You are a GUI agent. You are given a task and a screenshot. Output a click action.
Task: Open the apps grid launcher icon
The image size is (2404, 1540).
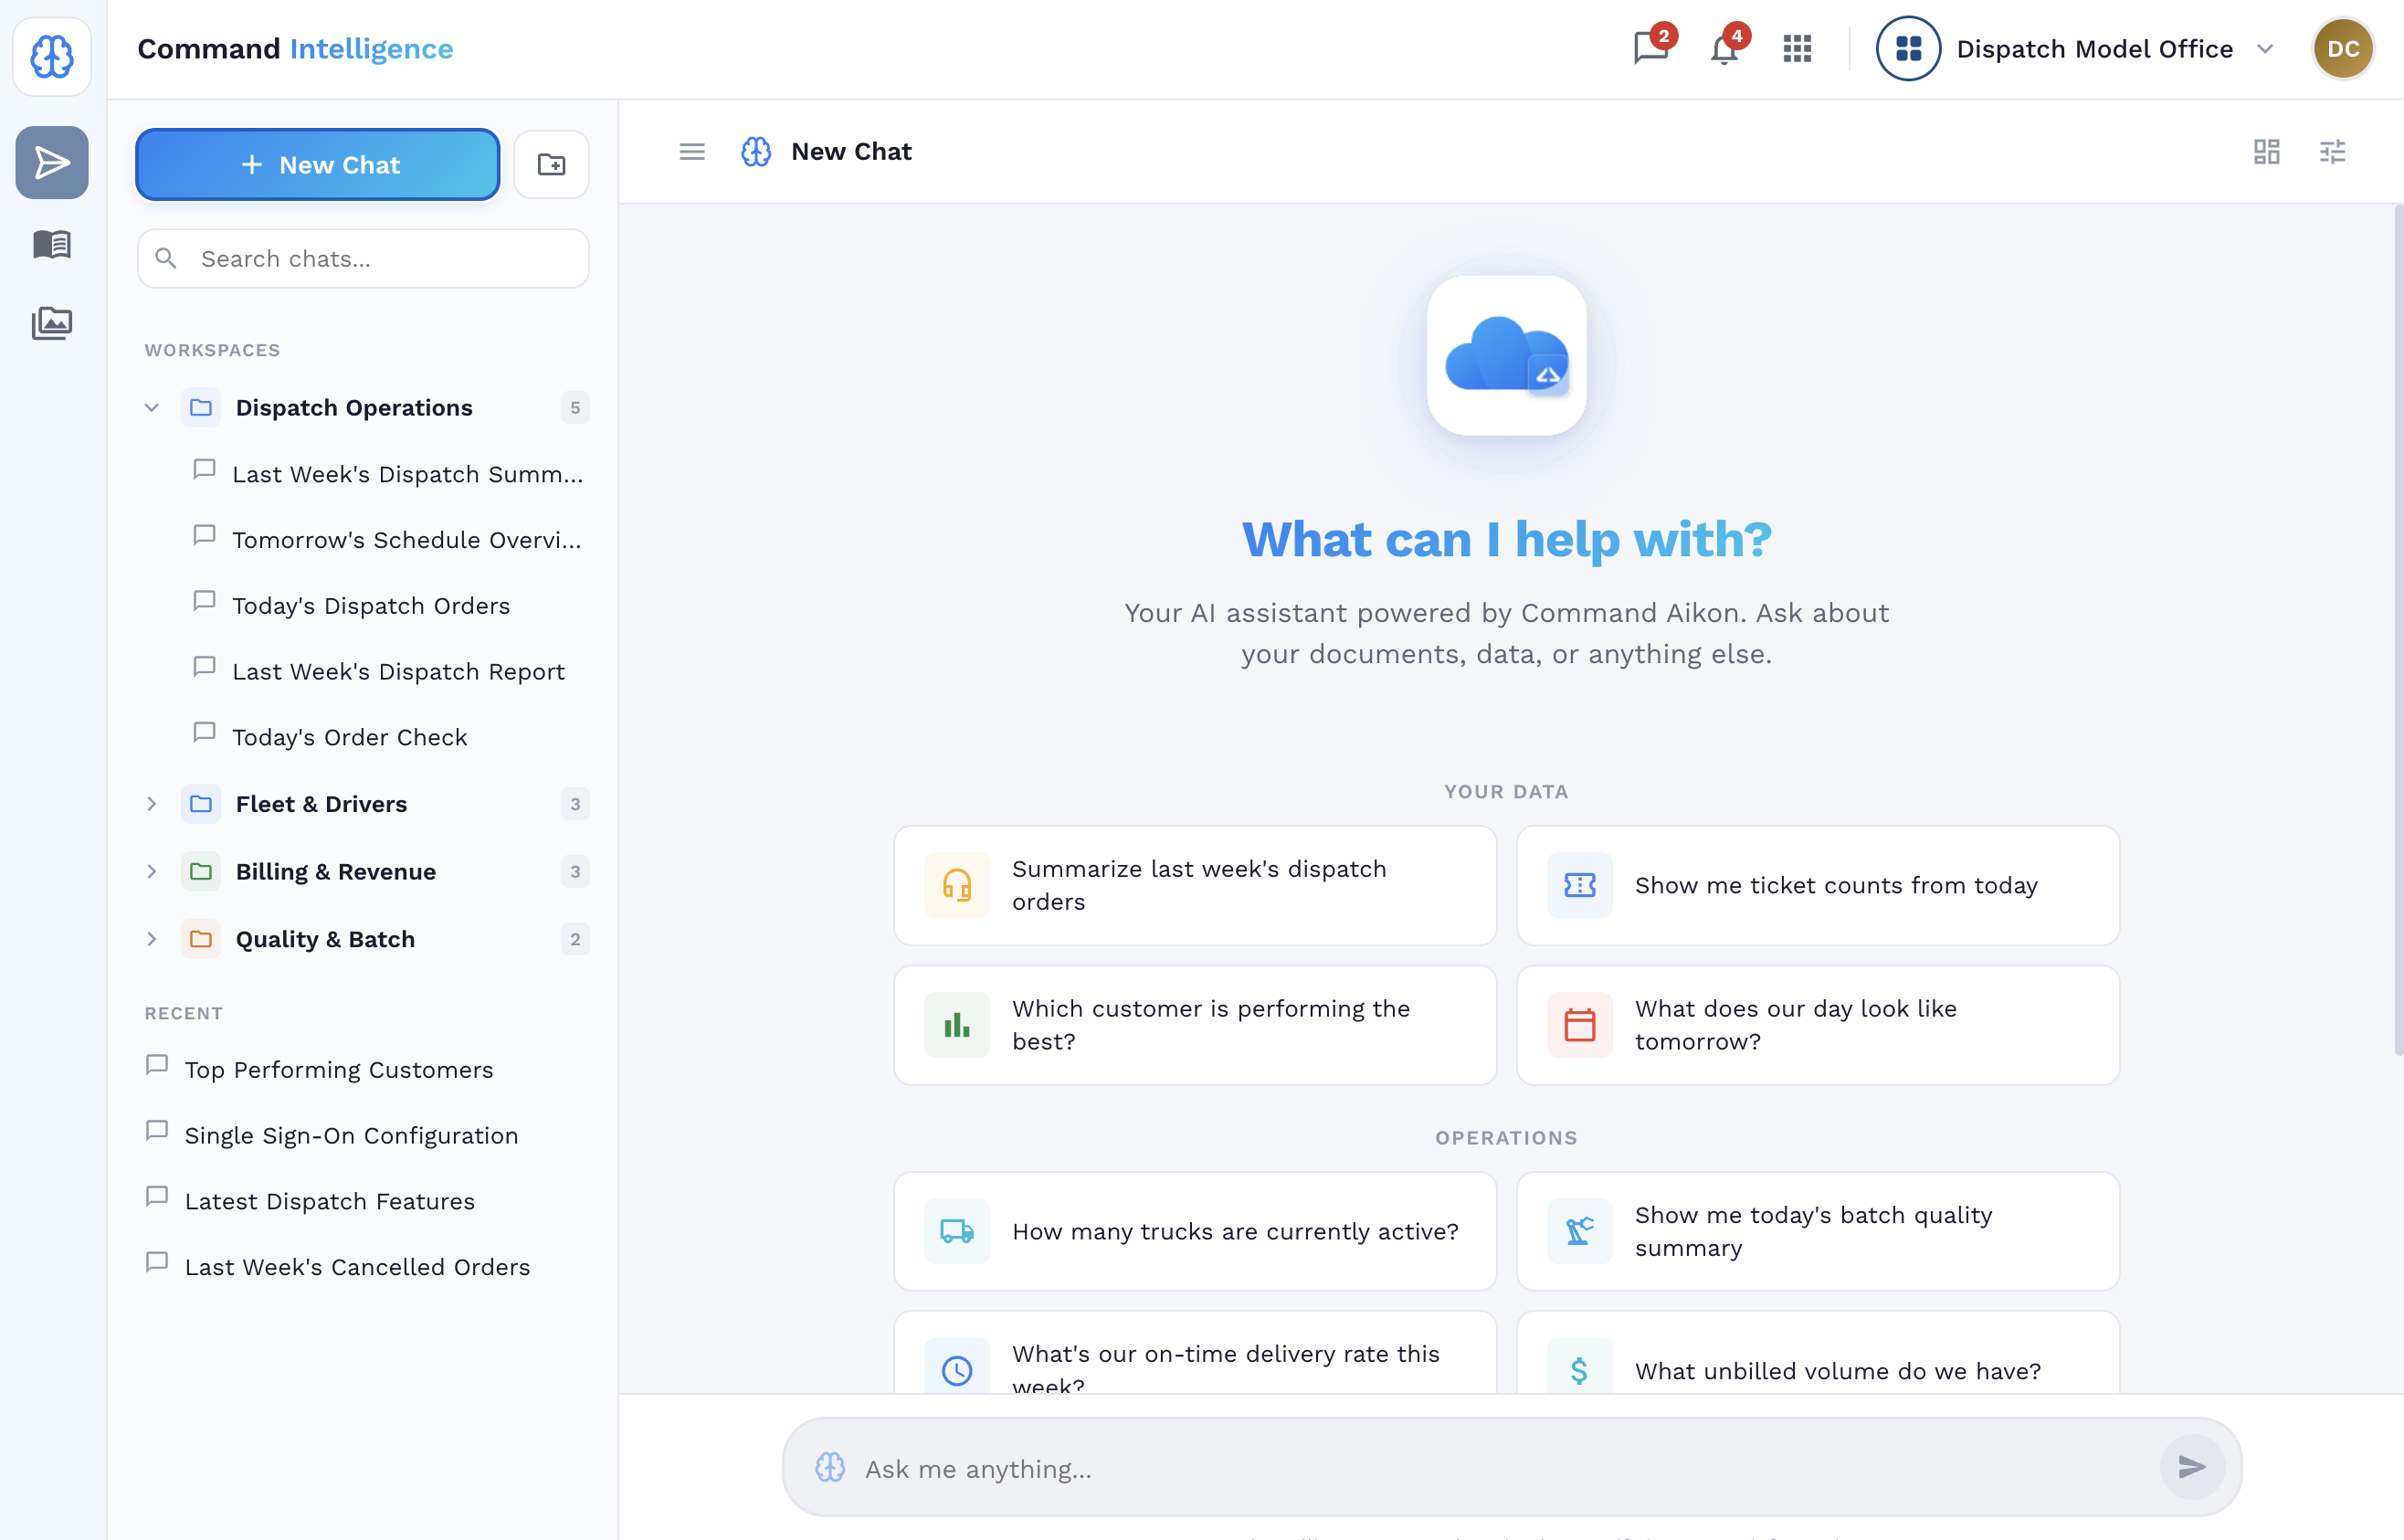pyautogui.click(x=1797, y=48)
